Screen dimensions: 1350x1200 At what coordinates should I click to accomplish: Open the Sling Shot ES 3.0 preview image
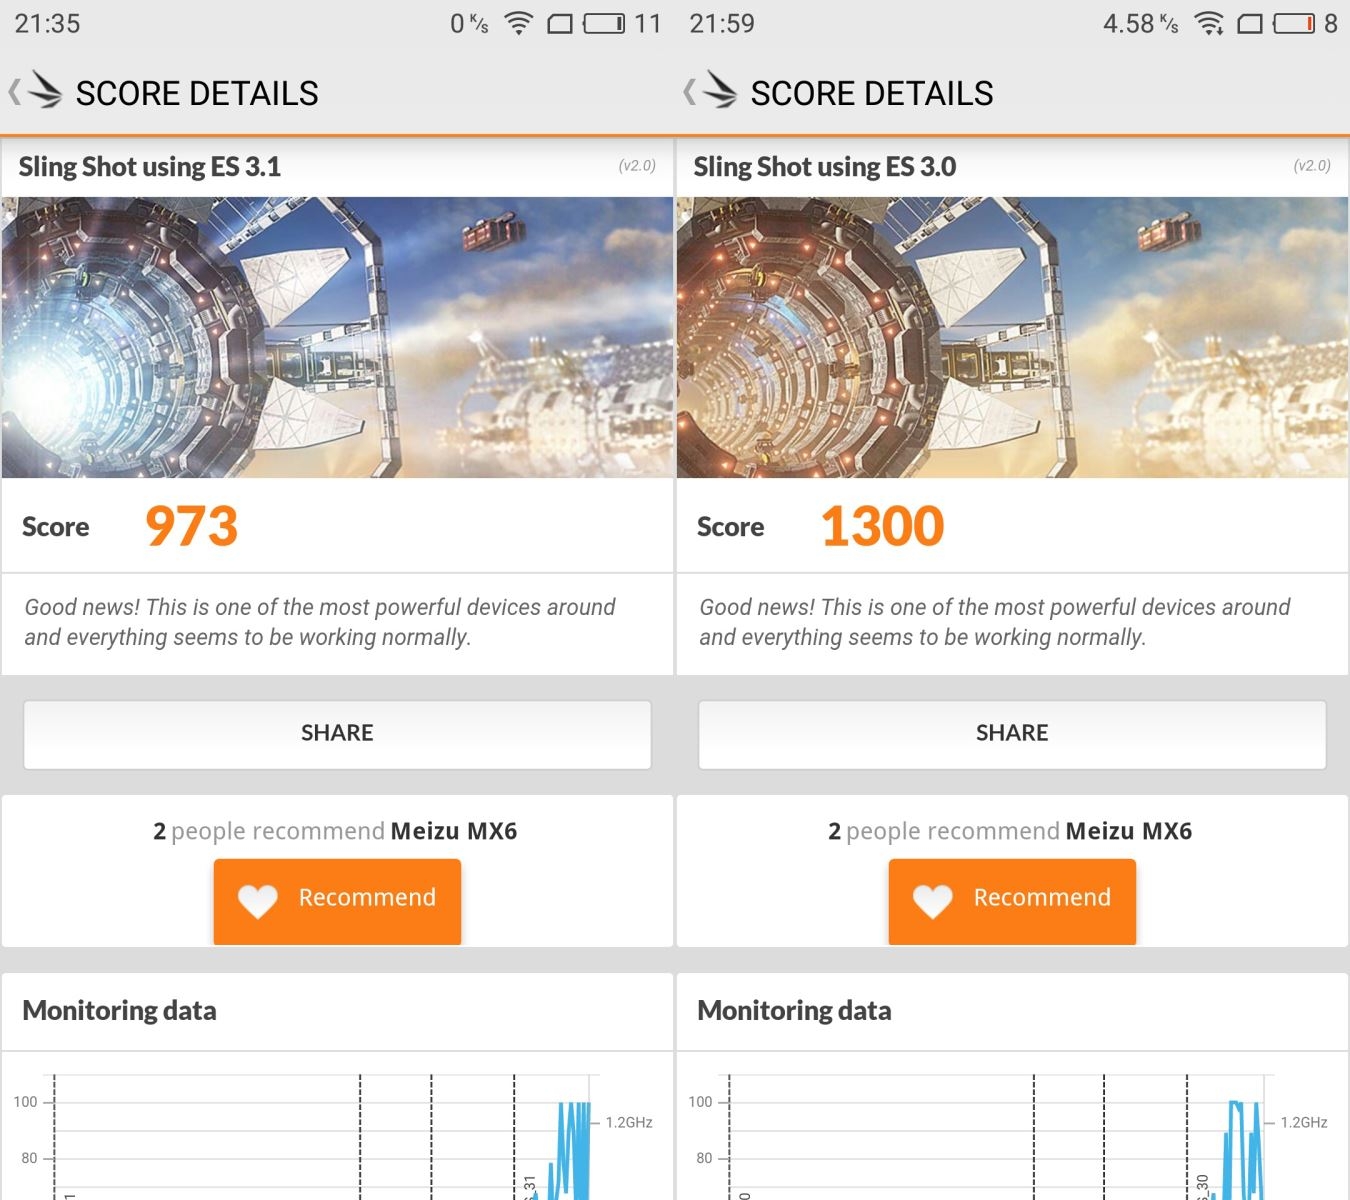click(x=1012, y=337)
